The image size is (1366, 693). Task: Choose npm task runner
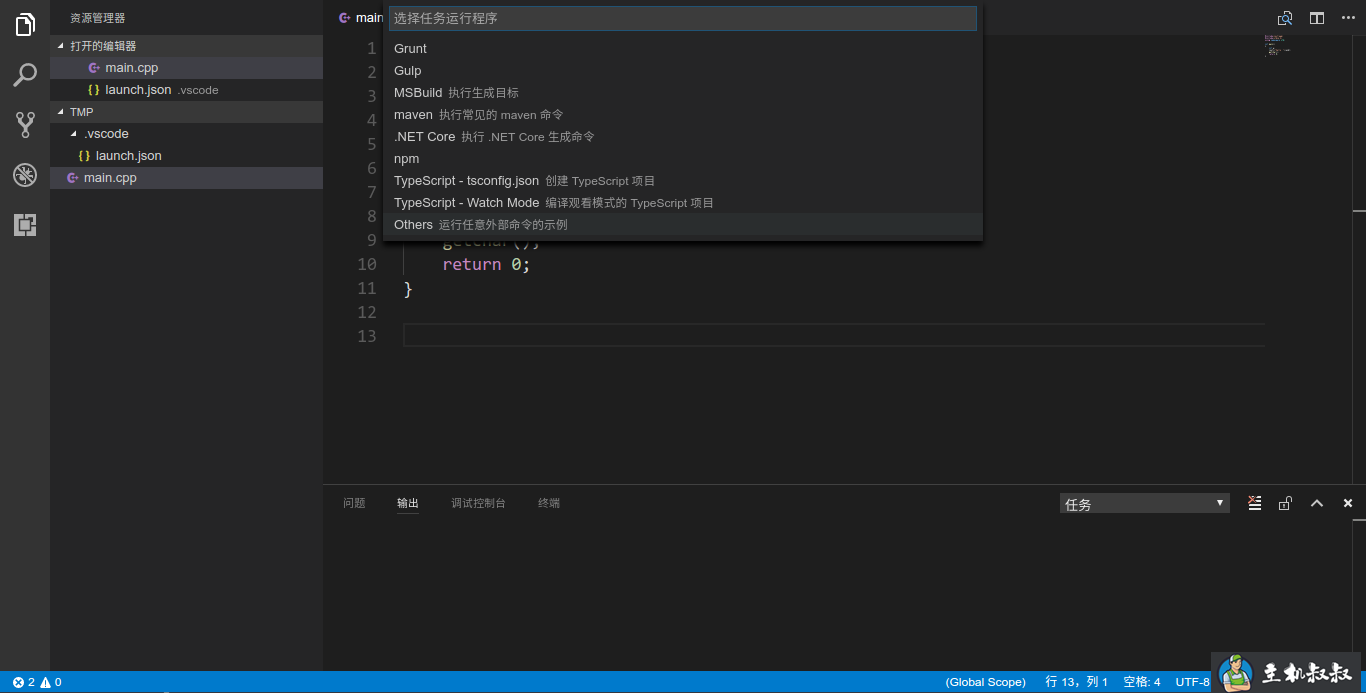(683, 158)
